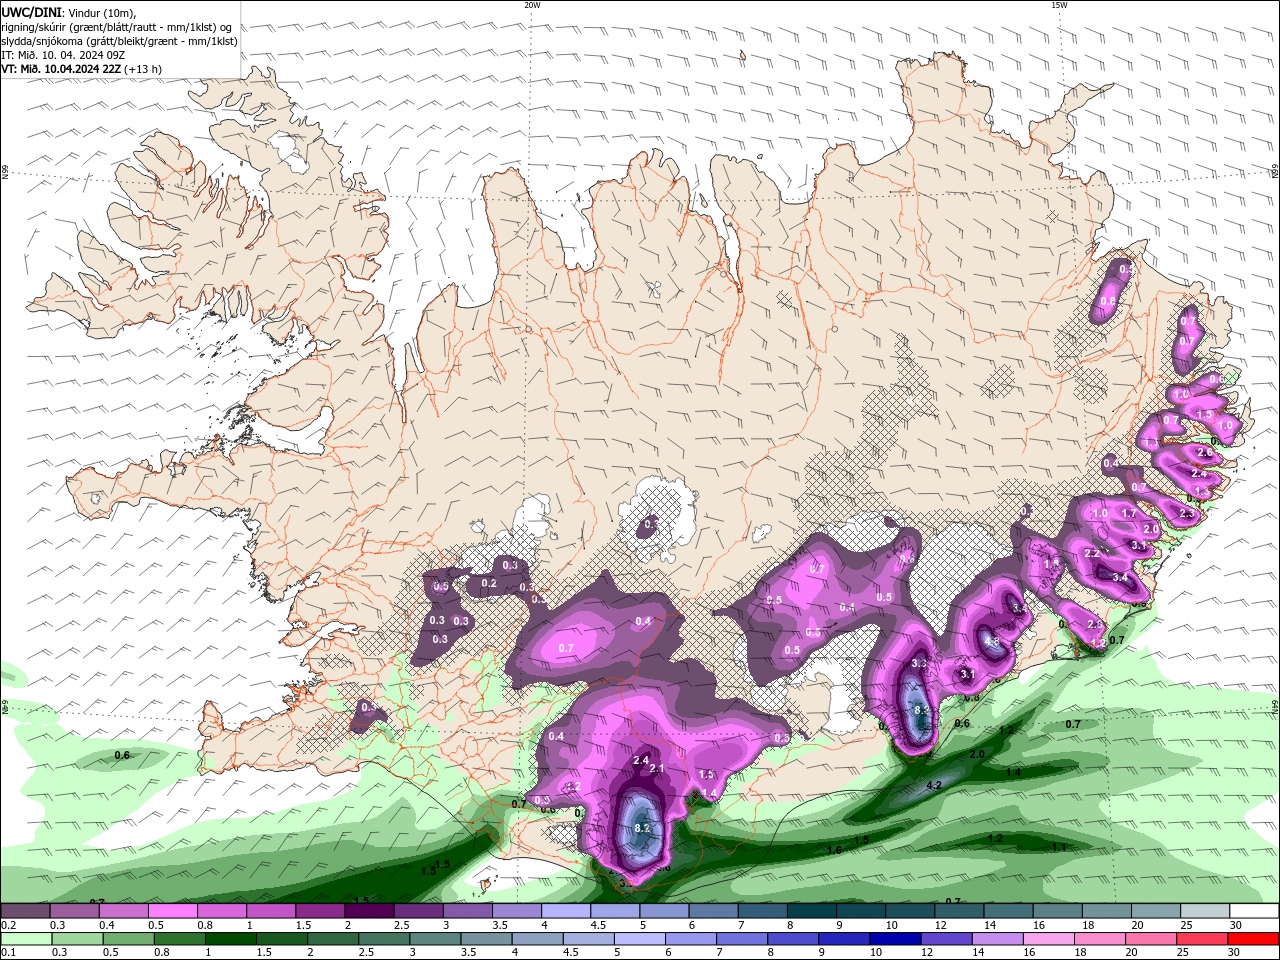This screenshot has width=1280, height=960.
Task: Click the '4.2' rain value offshore
Action: (x=934, y=786)
